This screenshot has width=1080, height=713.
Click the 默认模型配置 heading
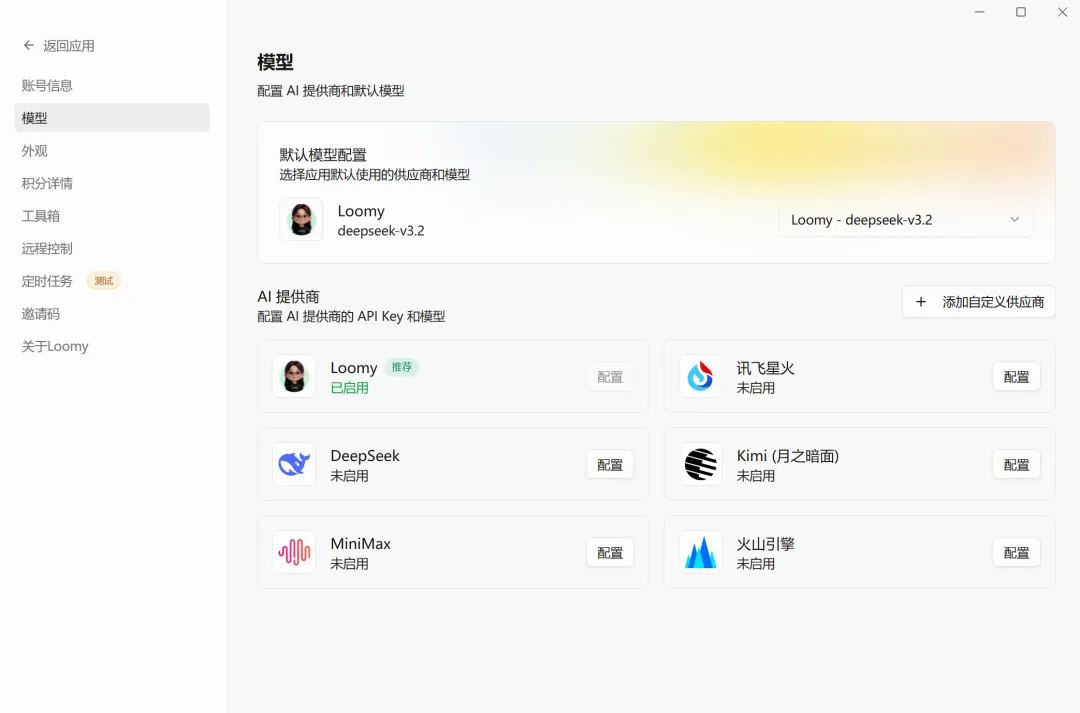pos(323,155)
